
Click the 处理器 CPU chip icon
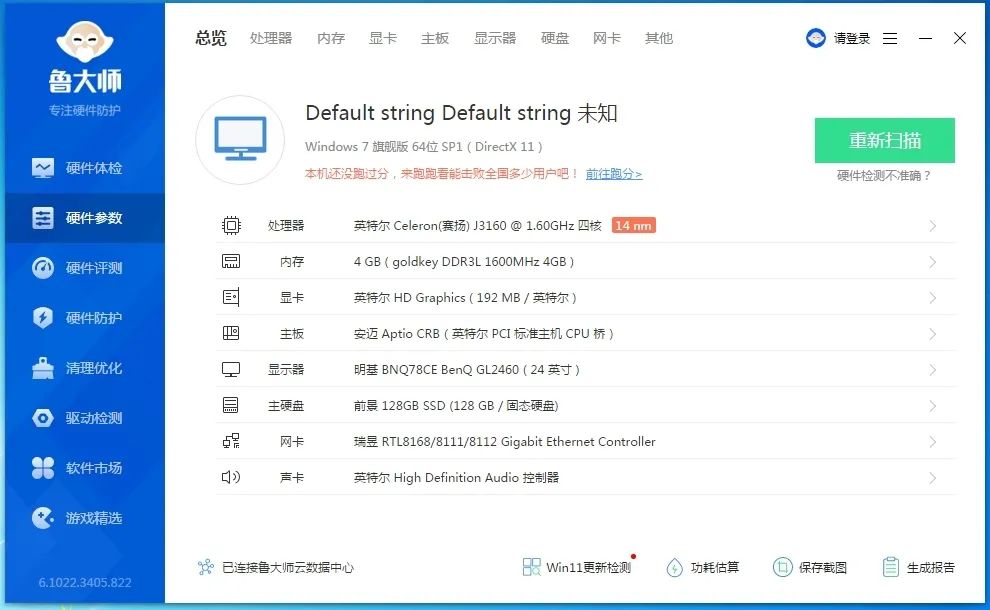coord(231,225)
